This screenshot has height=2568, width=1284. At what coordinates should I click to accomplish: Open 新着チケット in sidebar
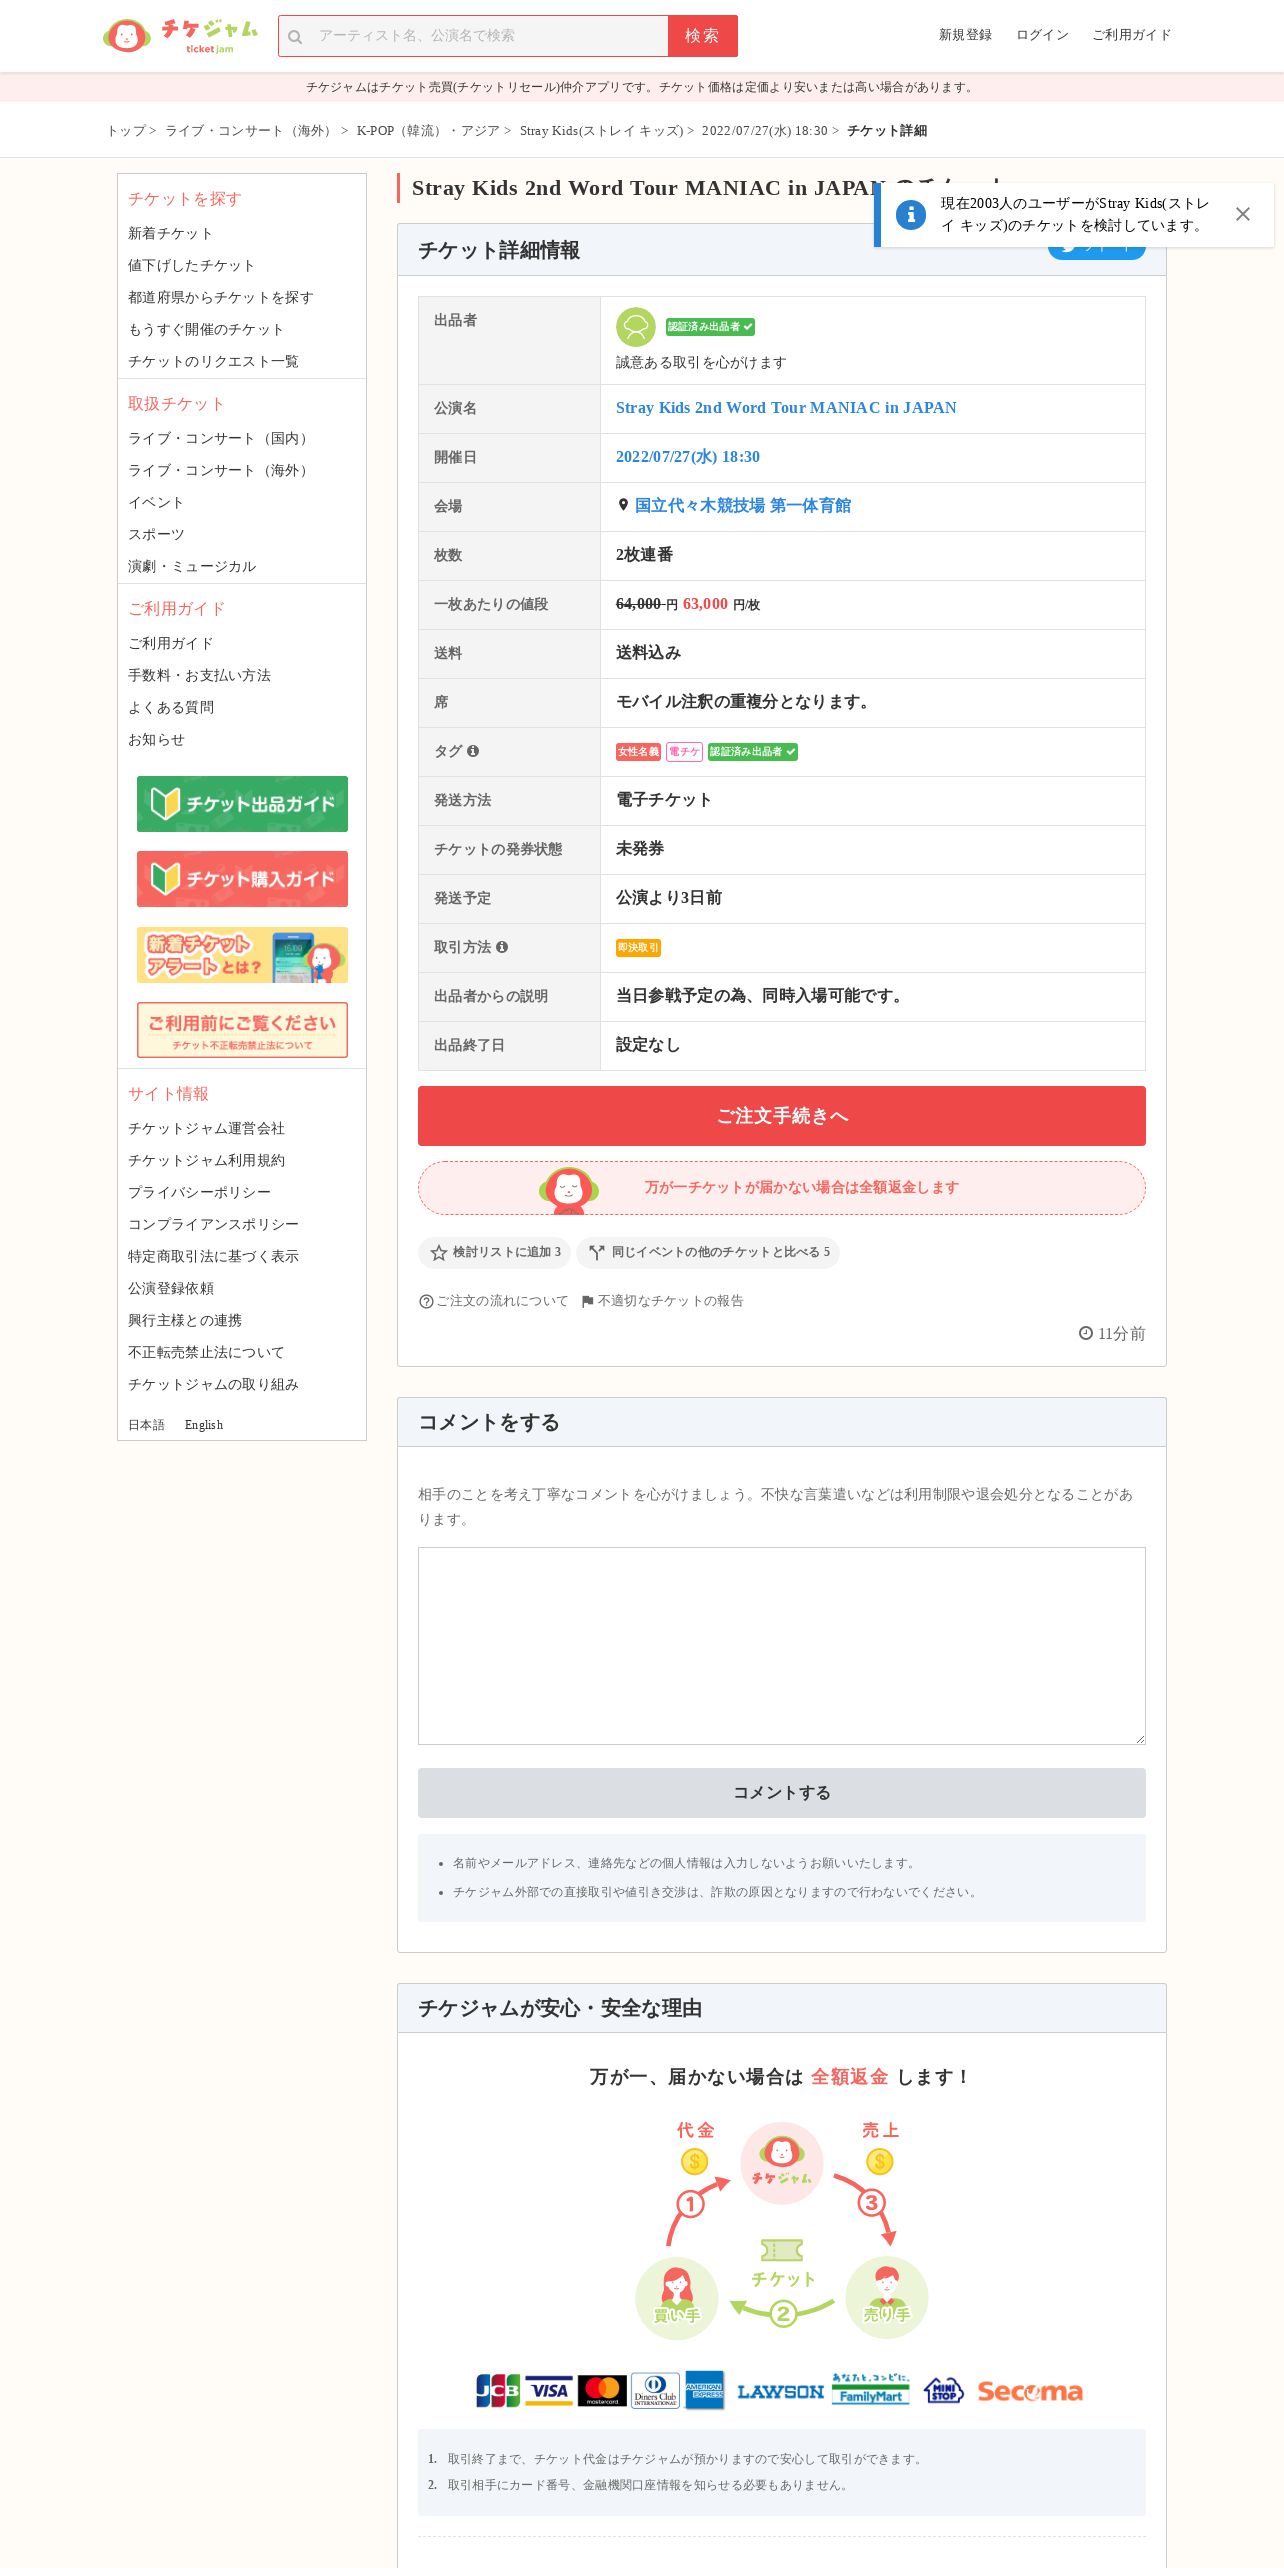coord(170,233)
